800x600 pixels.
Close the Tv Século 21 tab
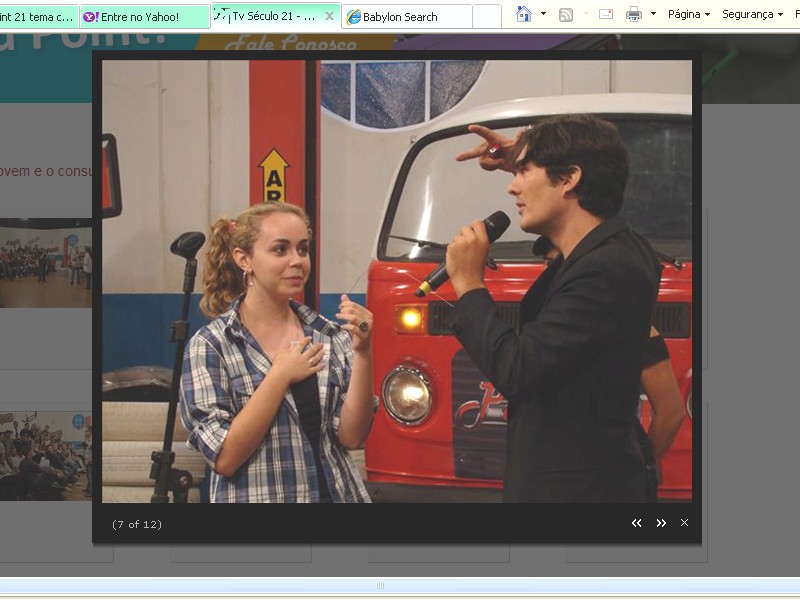[x=330, y=16]
